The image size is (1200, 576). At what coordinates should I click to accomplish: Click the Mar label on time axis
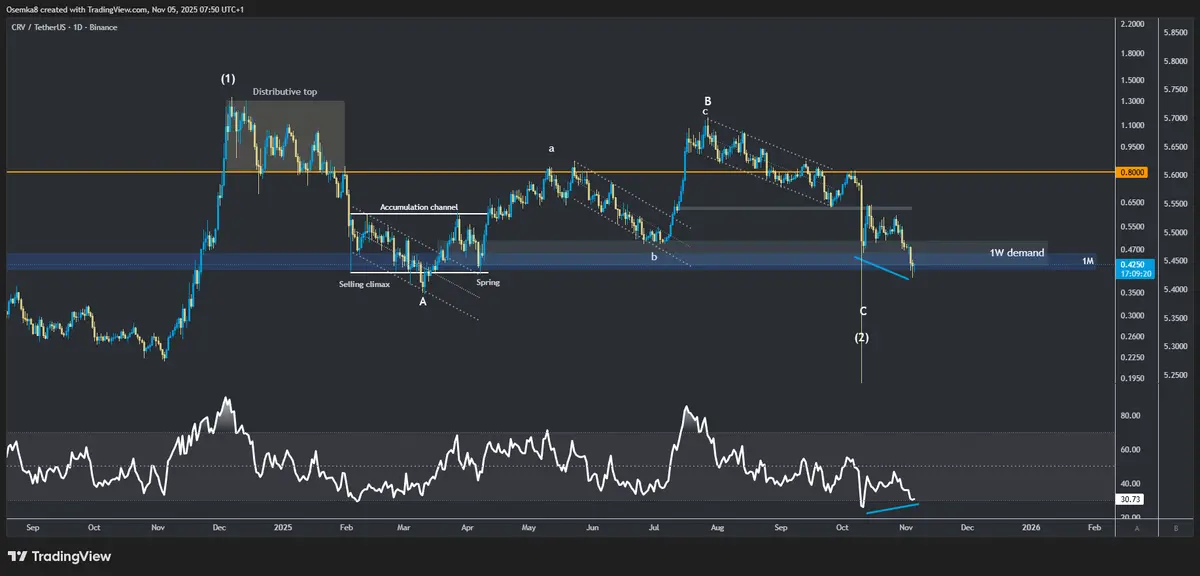404,526
